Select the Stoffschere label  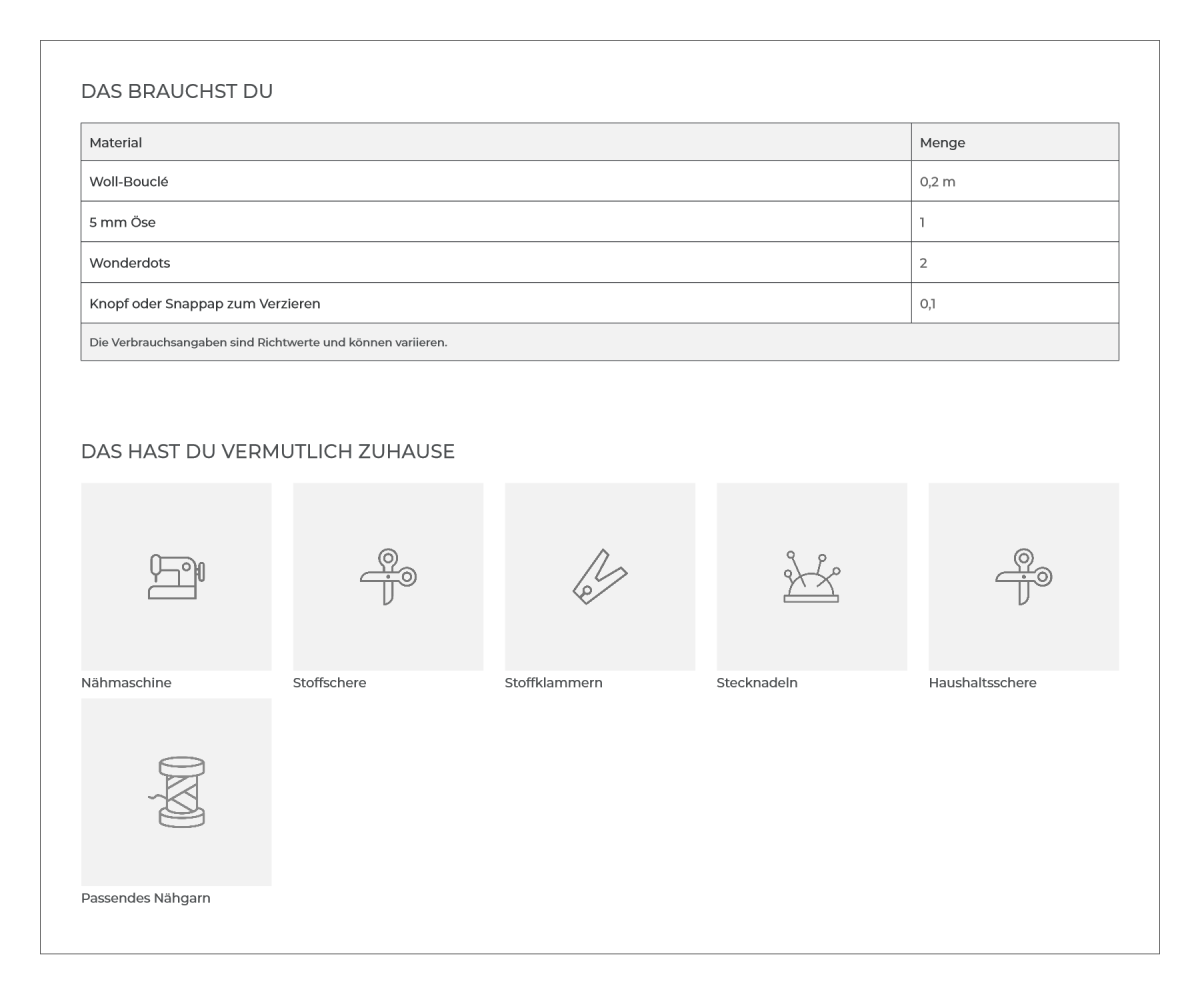pyautogui.click(x=330, y=683)
